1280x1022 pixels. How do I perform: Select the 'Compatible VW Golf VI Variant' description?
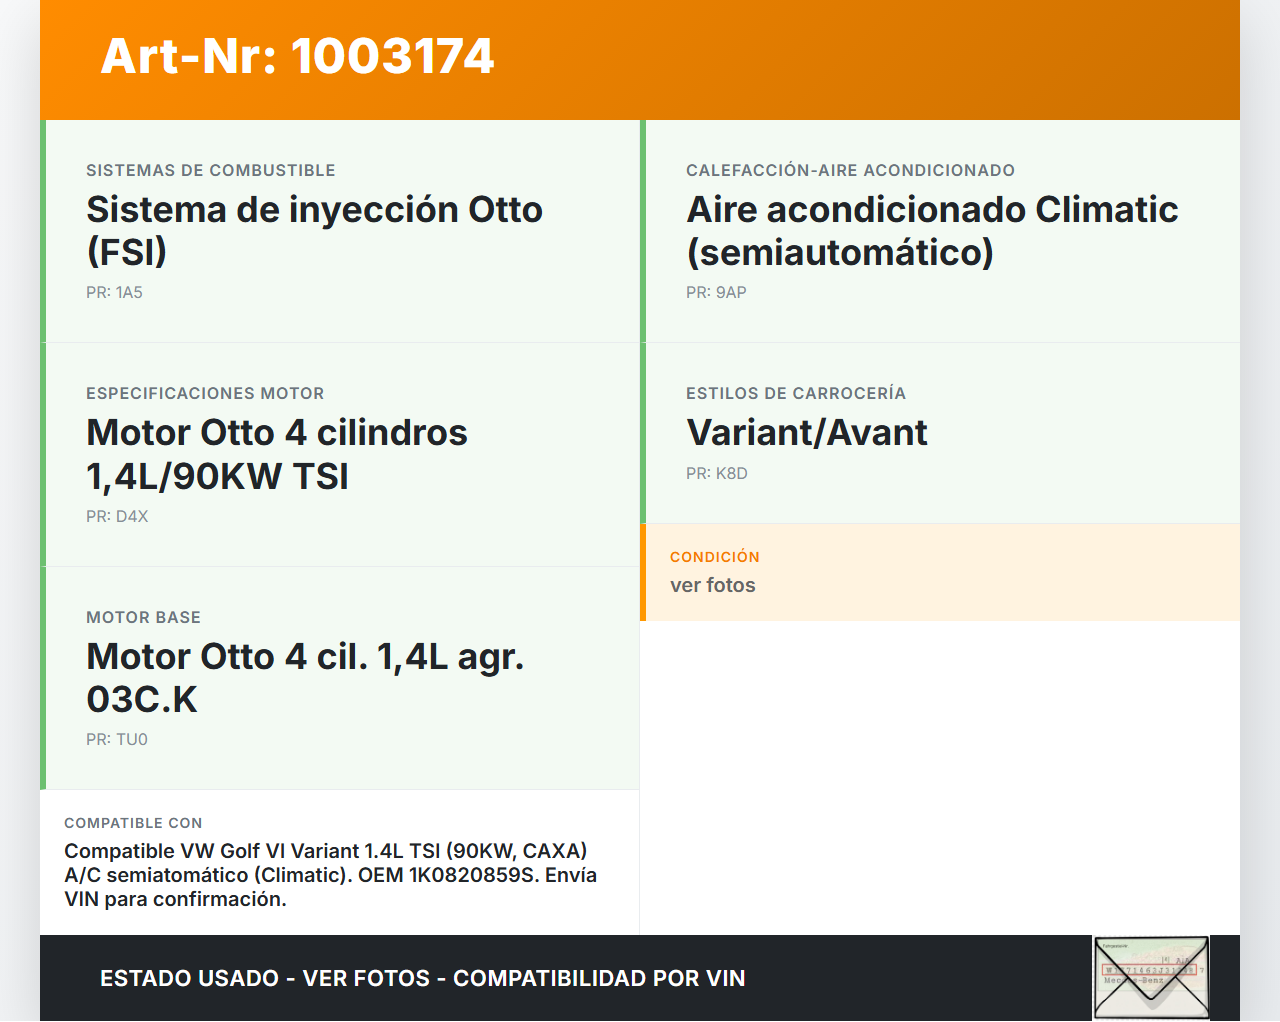[x=331, y=875]
